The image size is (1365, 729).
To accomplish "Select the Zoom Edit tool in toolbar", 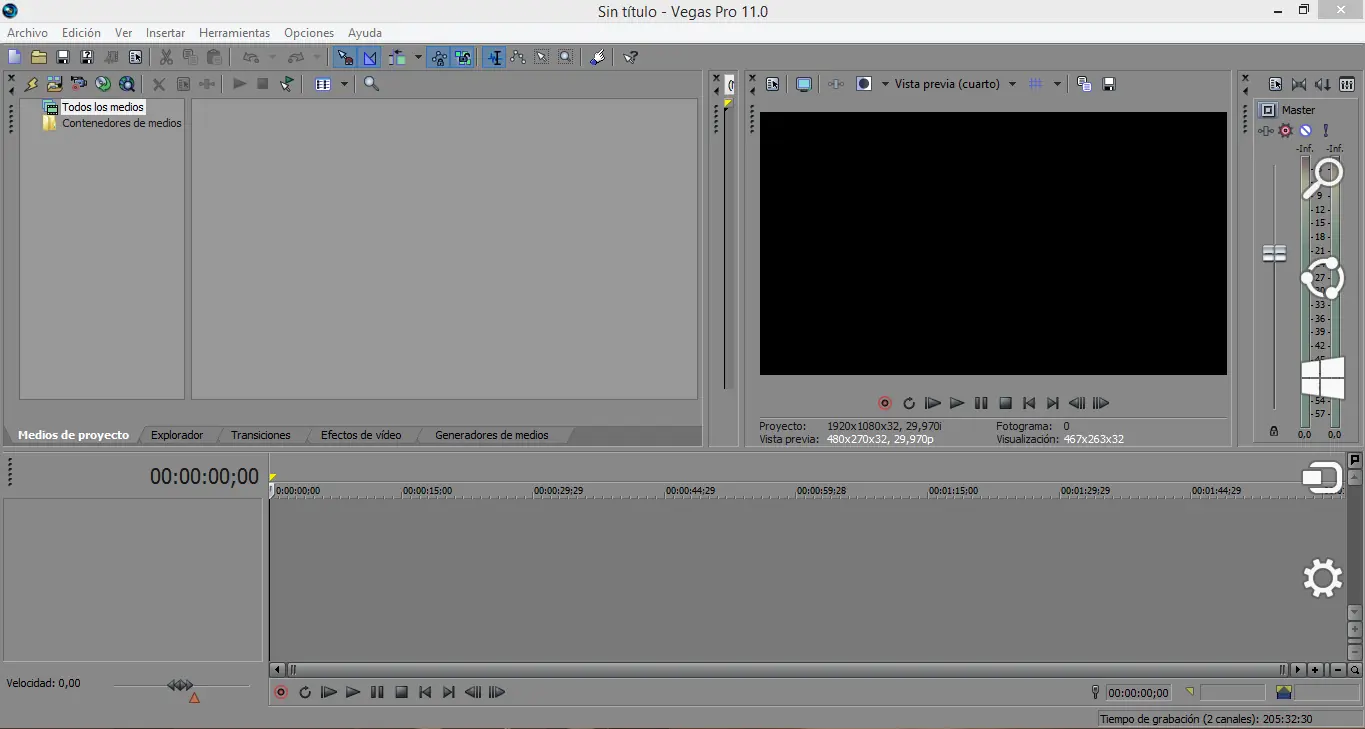I will pyautogui.click(x=566, y=57).
